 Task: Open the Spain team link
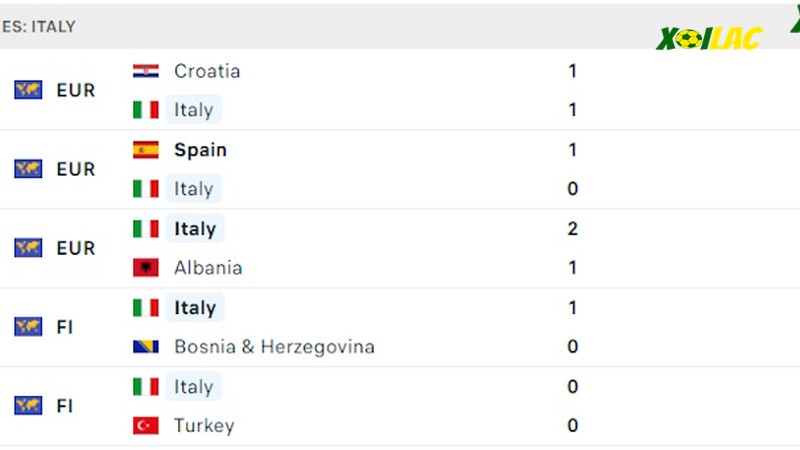point(201,150)
